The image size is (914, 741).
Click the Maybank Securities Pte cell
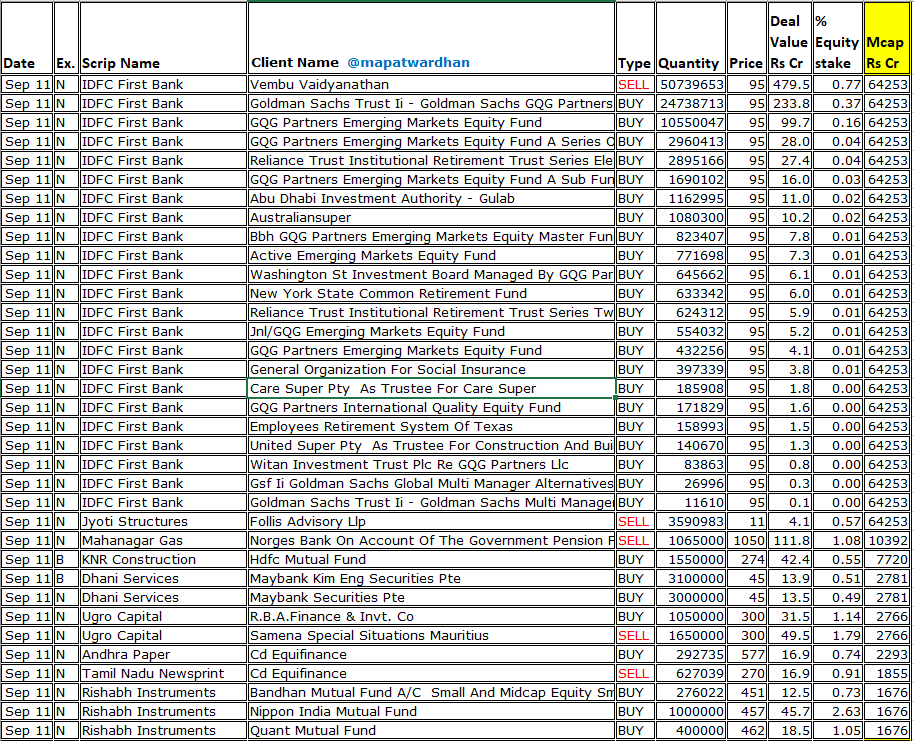click(x=431, y=598)
